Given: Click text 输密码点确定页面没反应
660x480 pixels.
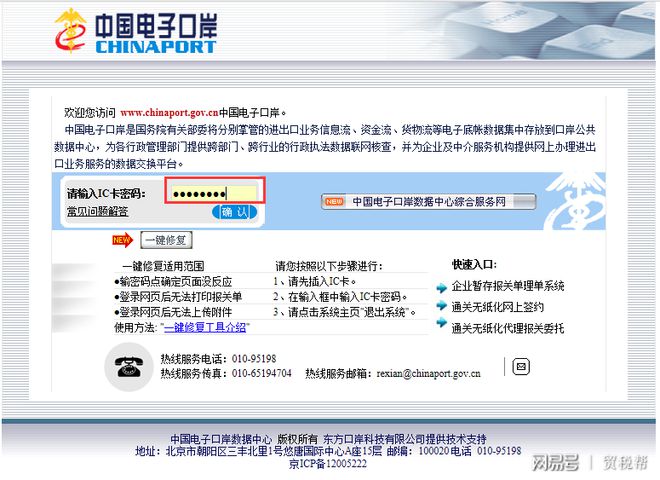Looking at the screenshot, I should tap(173, 281).
